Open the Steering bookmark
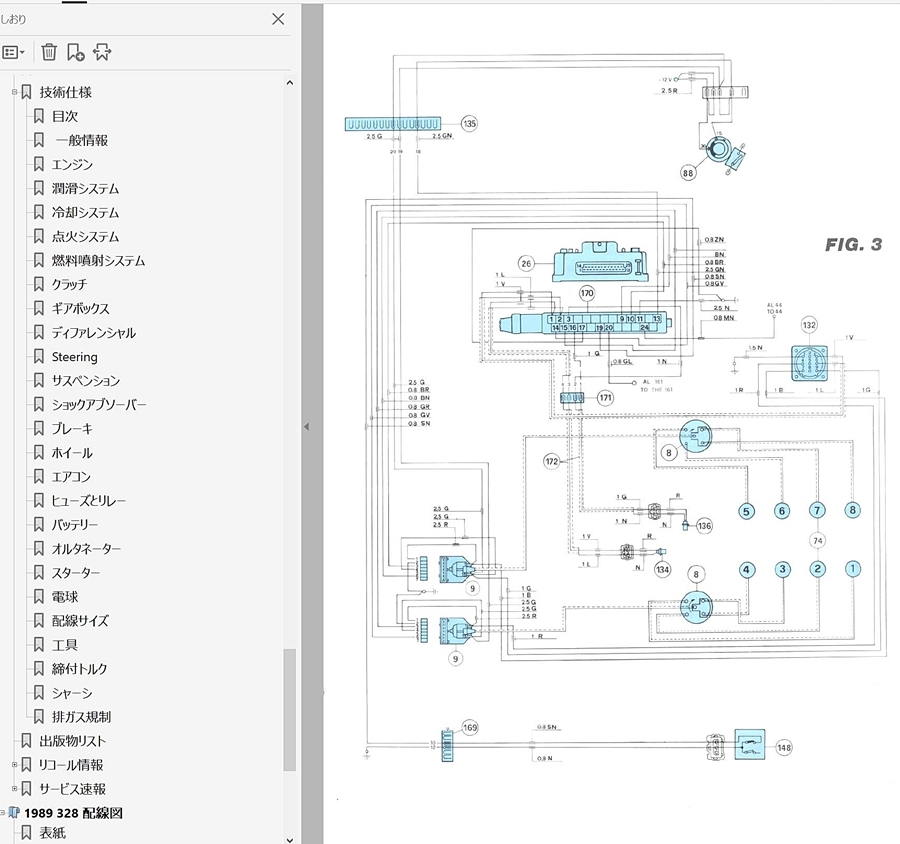This screenshot has width=900, height=844. [x=75, y=357]
